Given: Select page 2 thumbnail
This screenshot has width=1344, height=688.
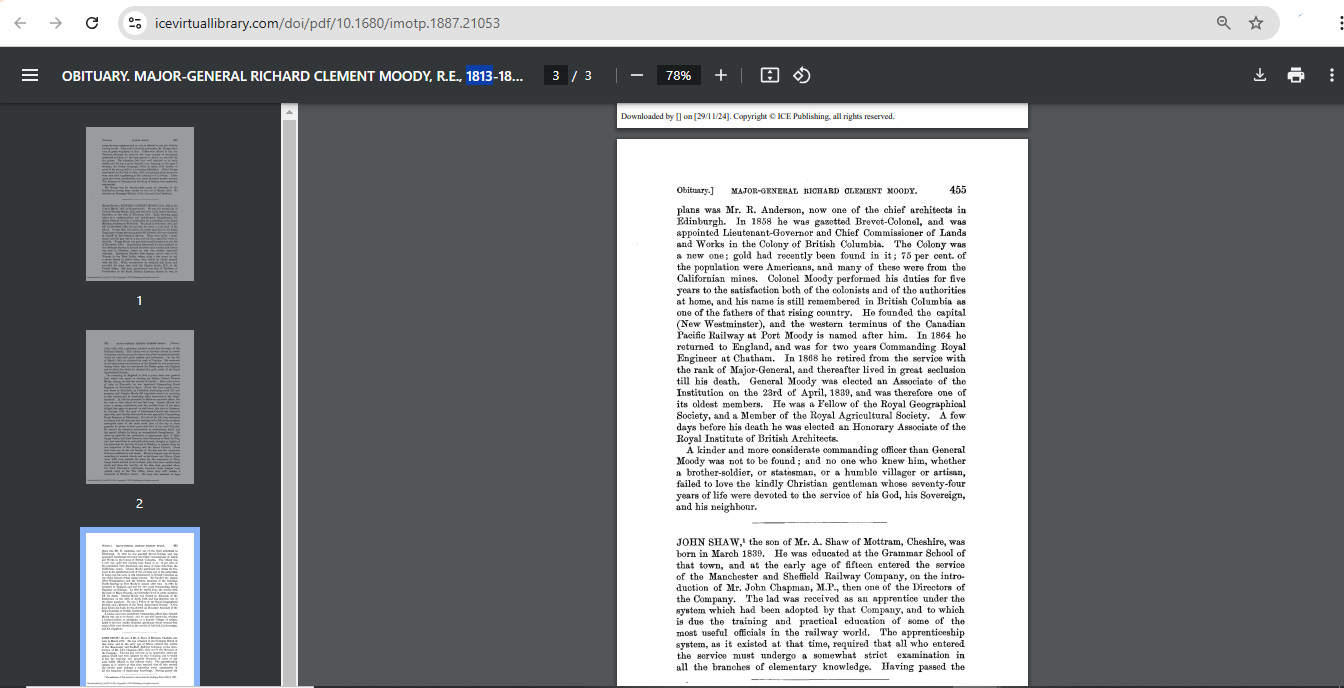Looking at the screenshot, I should pos(140,407).
